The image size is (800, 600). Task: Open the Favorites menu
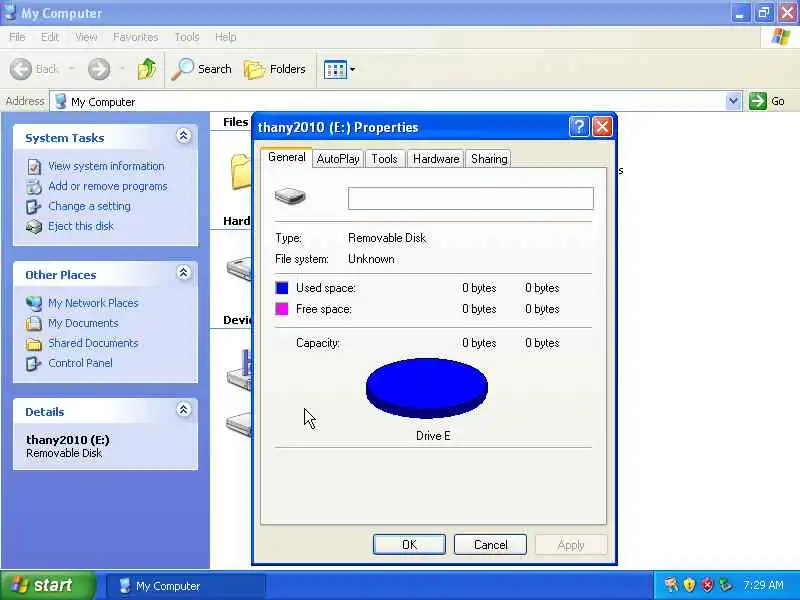click(136, 37)
